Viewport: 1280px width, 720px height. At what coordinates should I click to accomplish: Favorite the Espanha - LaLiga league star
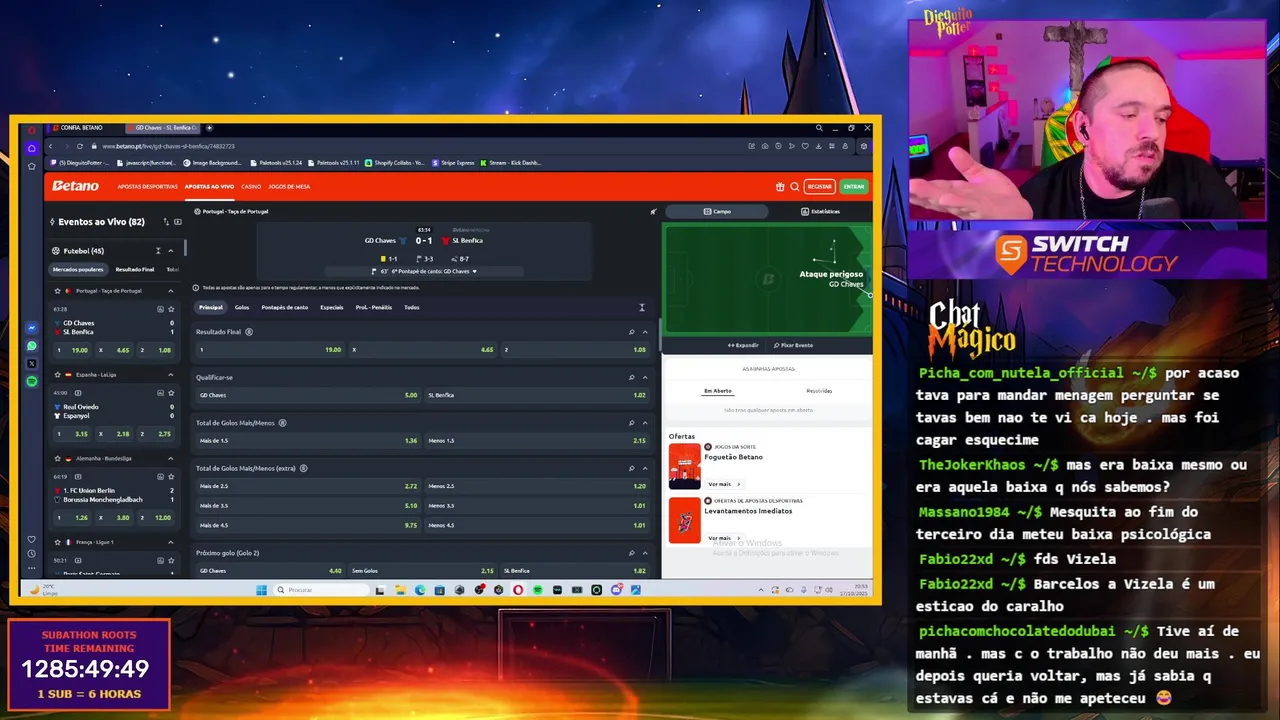58,375
